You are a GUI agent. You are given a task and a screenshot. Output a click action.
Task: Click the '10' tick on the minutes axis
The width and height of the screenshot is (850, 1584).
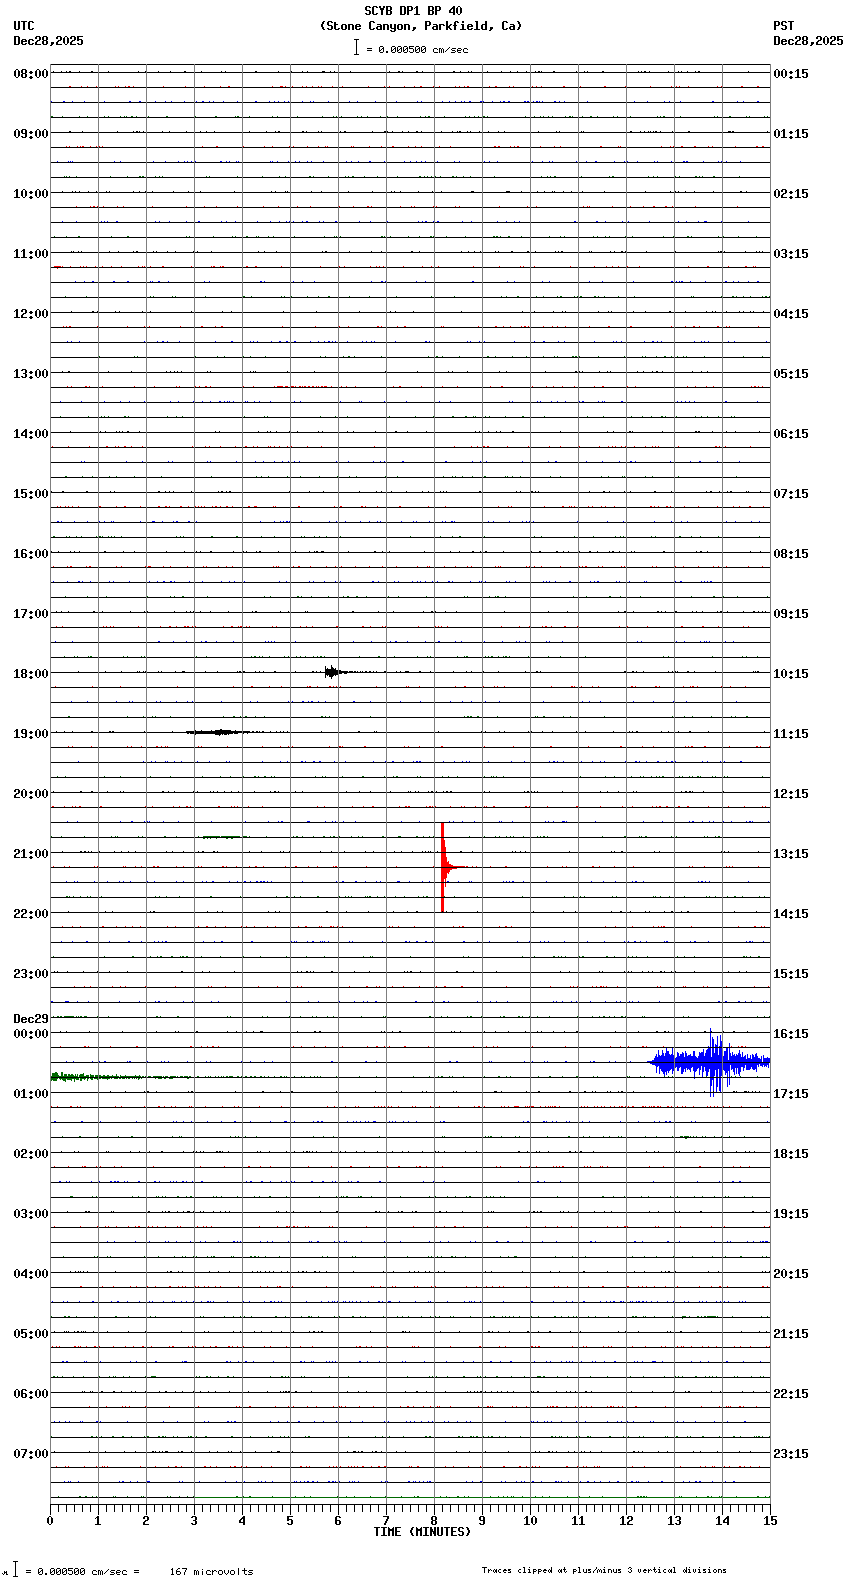(530, 1521)
